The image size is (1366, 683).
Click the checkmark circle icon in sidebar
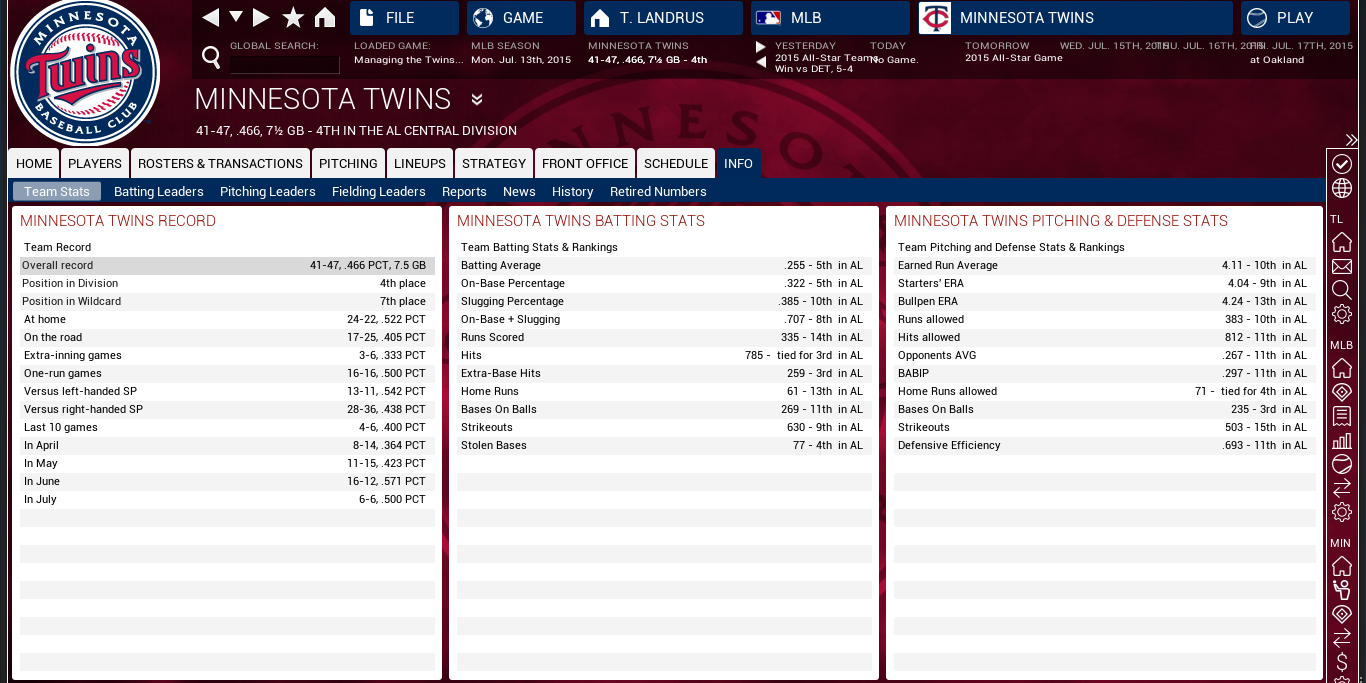tap(1342, 164)
